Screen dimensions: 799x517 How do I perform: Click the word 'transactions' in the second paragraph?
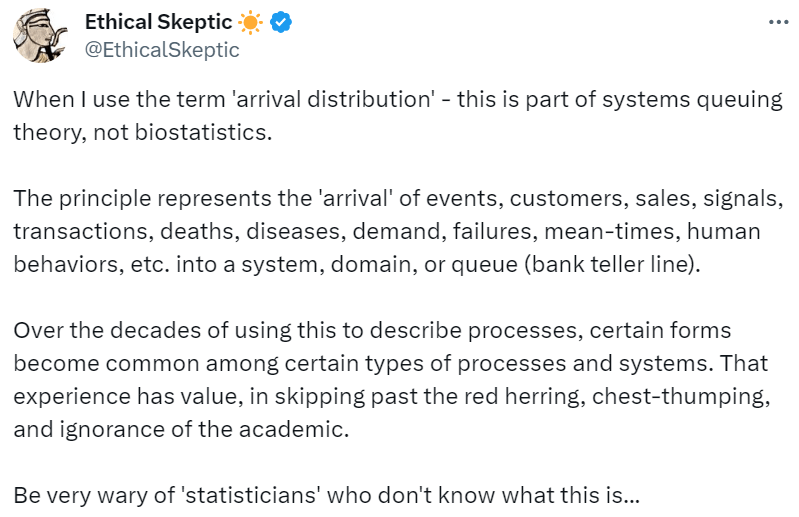pyautogui.click(x=73, y=230)
